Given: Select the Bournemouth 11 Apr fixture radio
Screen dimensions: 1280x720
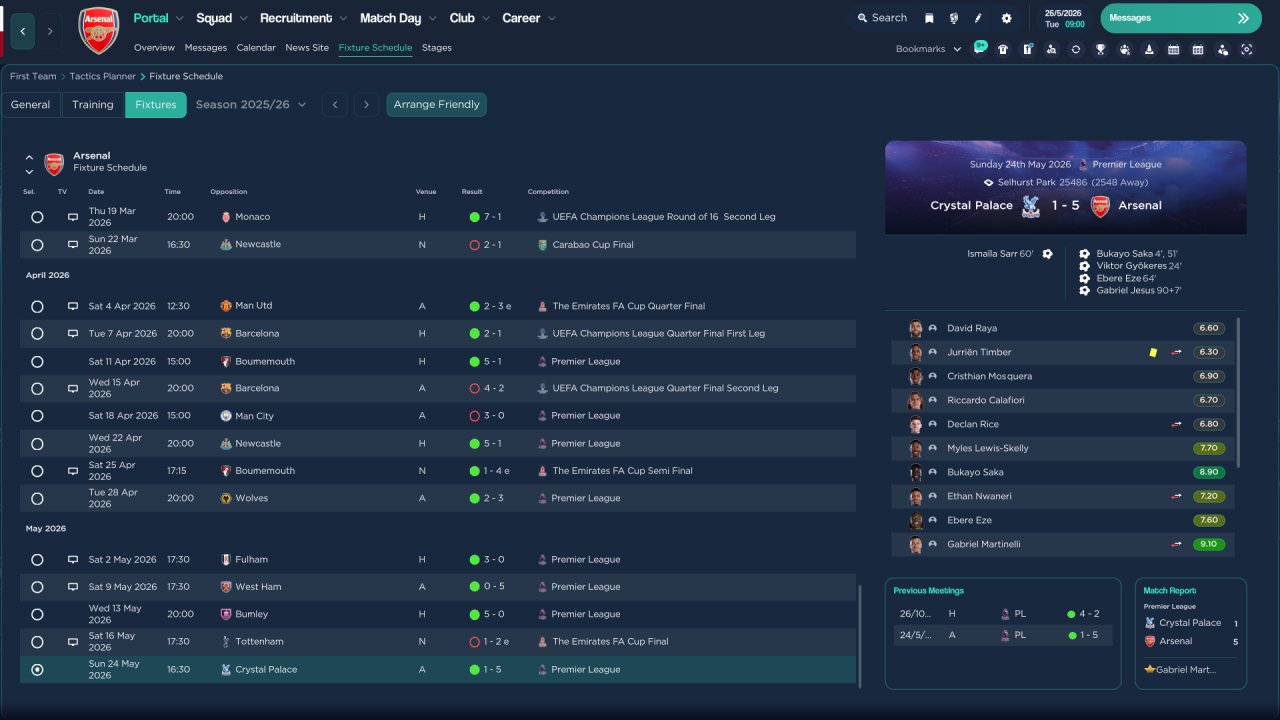Looking at the screenshot, I should [37, 361].
